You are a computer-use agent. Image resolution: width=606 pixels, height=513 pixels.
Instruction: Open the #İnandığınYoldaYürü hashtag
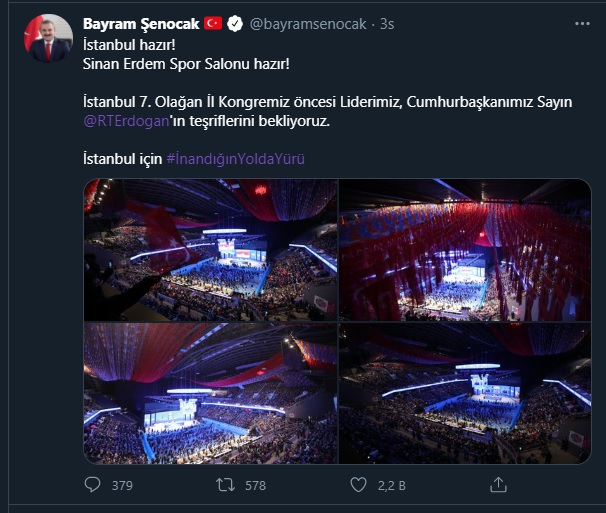click(235, 159)
